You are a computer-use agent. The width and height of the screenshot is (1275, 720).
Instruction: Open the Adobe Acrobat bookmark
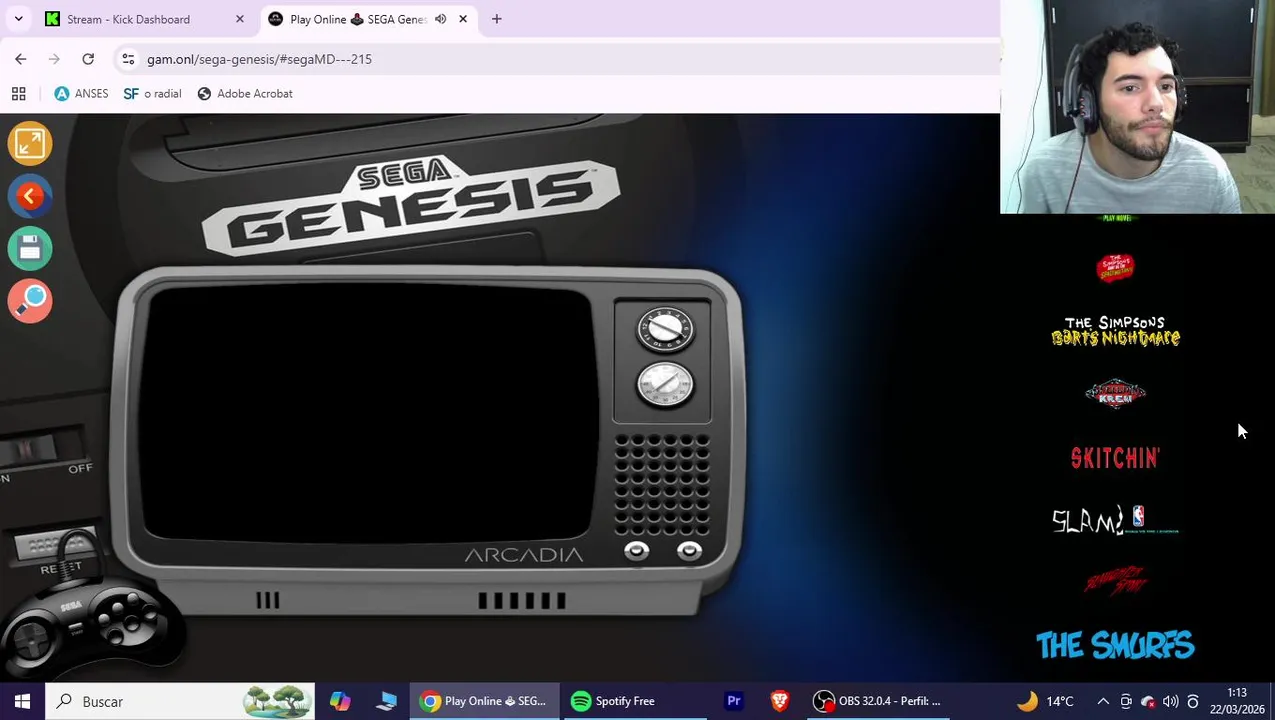tap(245, 93)
